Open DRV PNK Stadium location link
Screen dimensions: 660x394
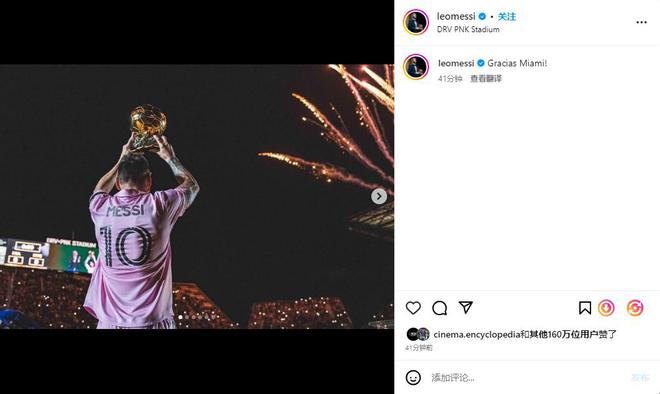point(468,29)
